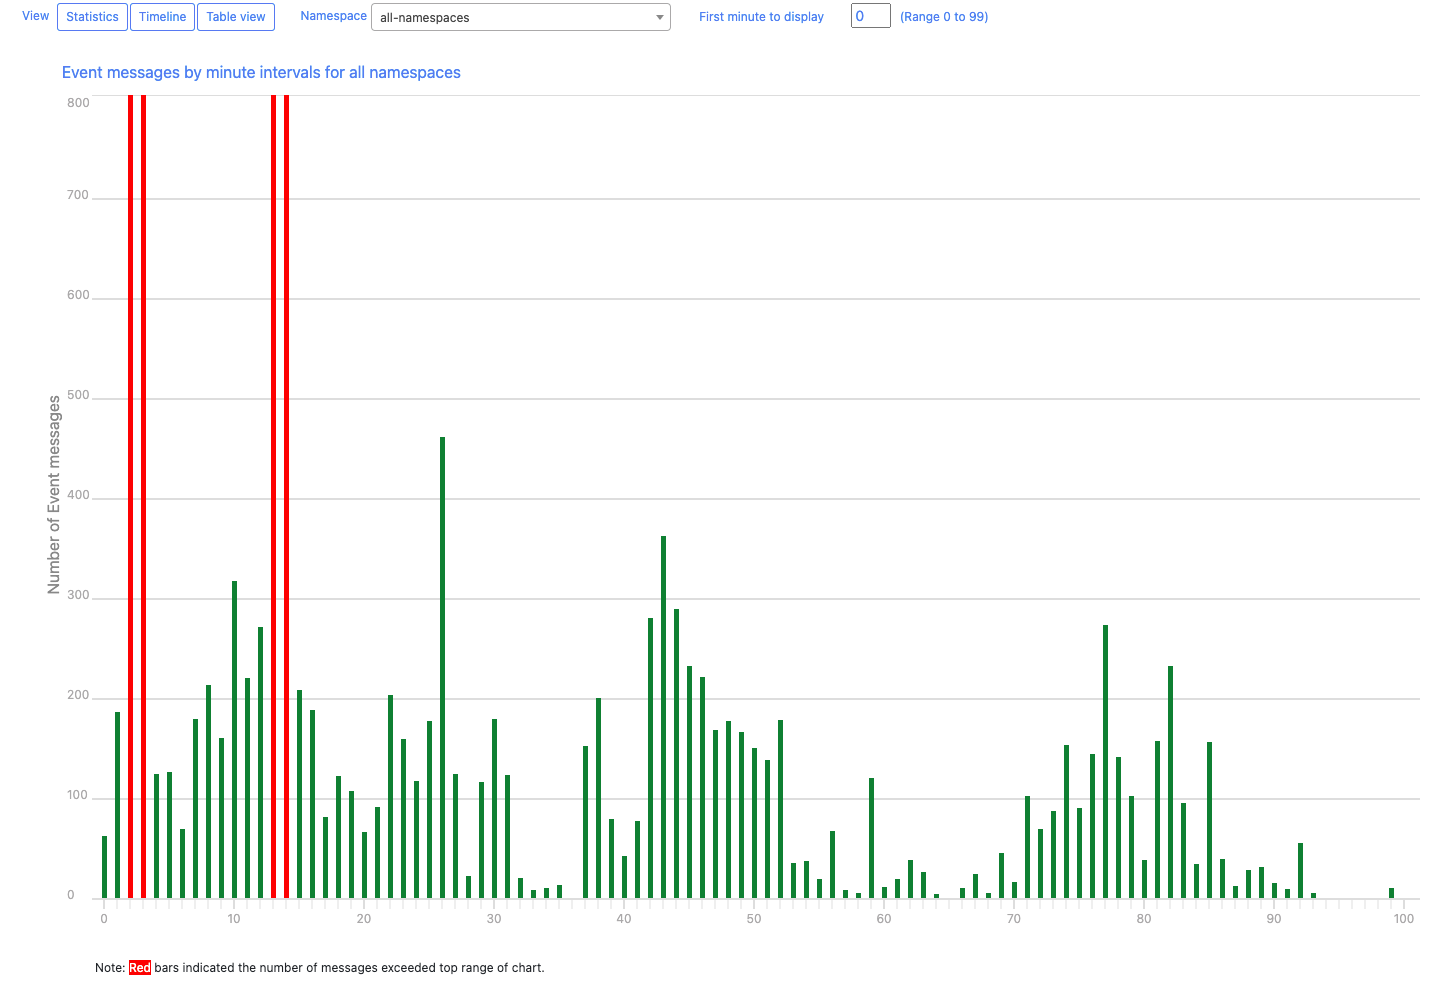This screenshot has width=1445, height=988.
Task: Click the green bar at minute 82
Action: (1170, 782)
